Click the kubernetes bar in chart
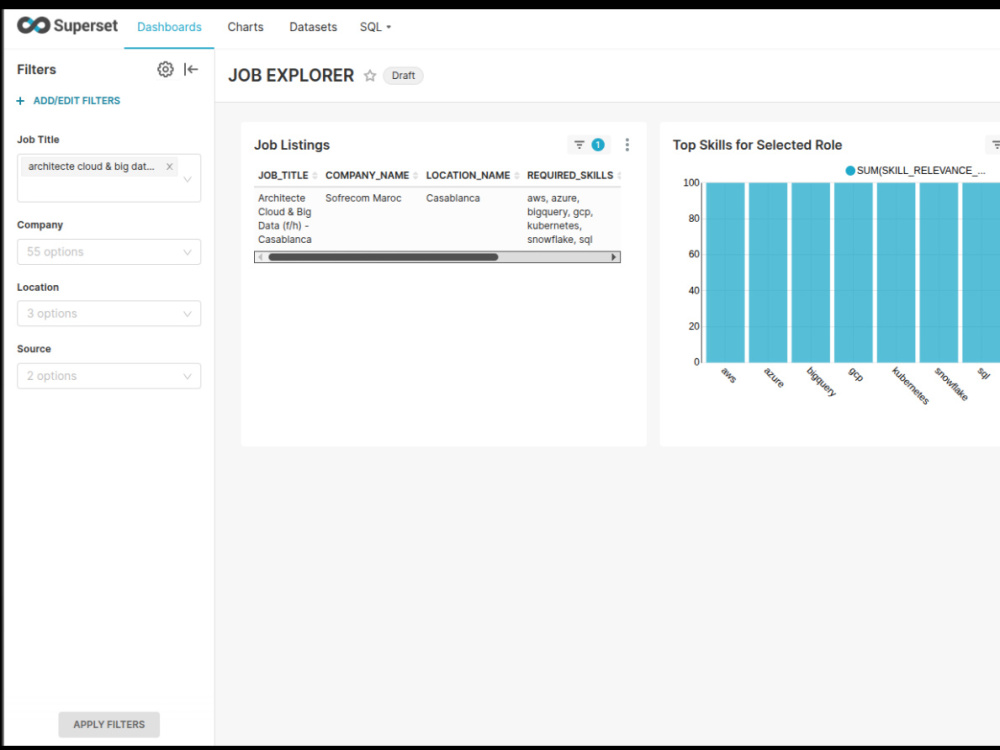 coord(896,272)
